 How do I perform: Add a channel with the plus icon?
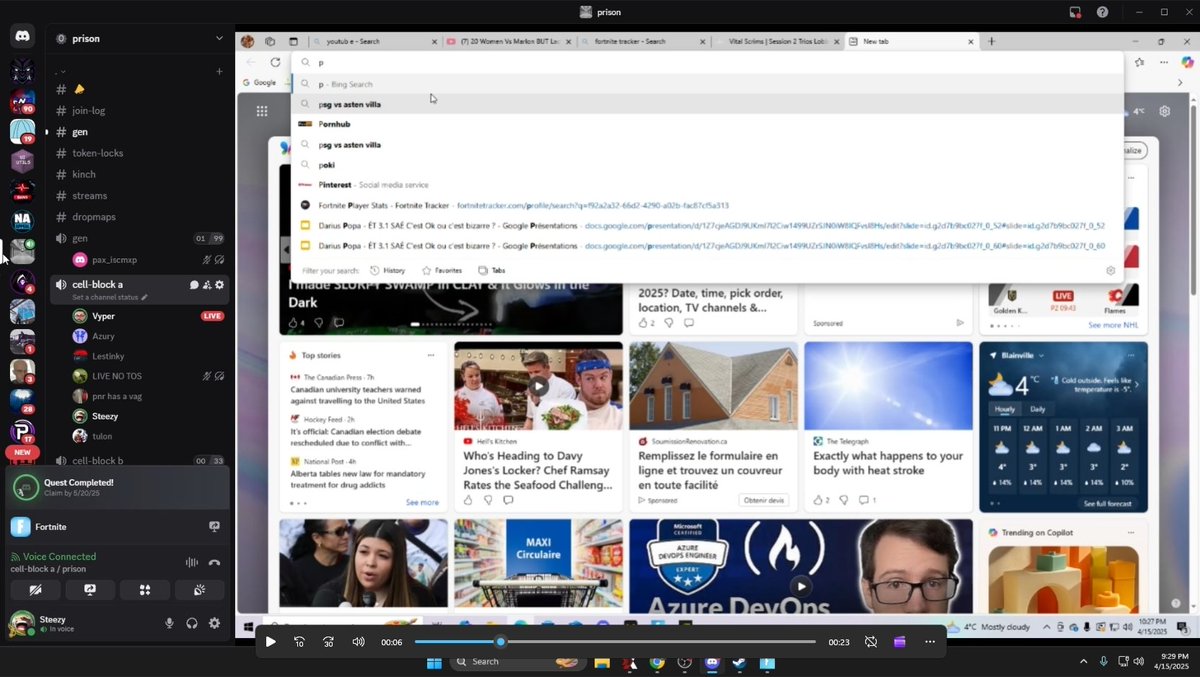[219, 71]
